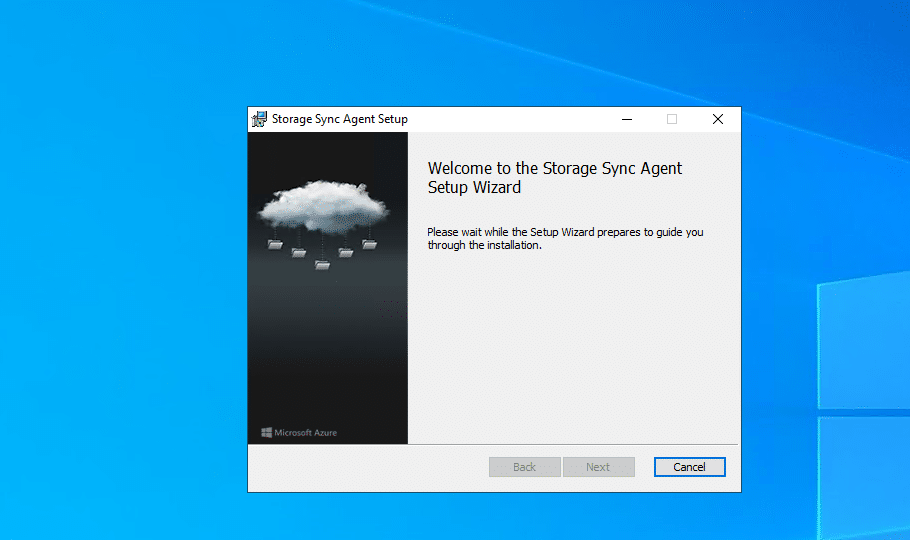Click the empty desktop left of the wizard
910x540 pixels.
click(x=120, y=300)
